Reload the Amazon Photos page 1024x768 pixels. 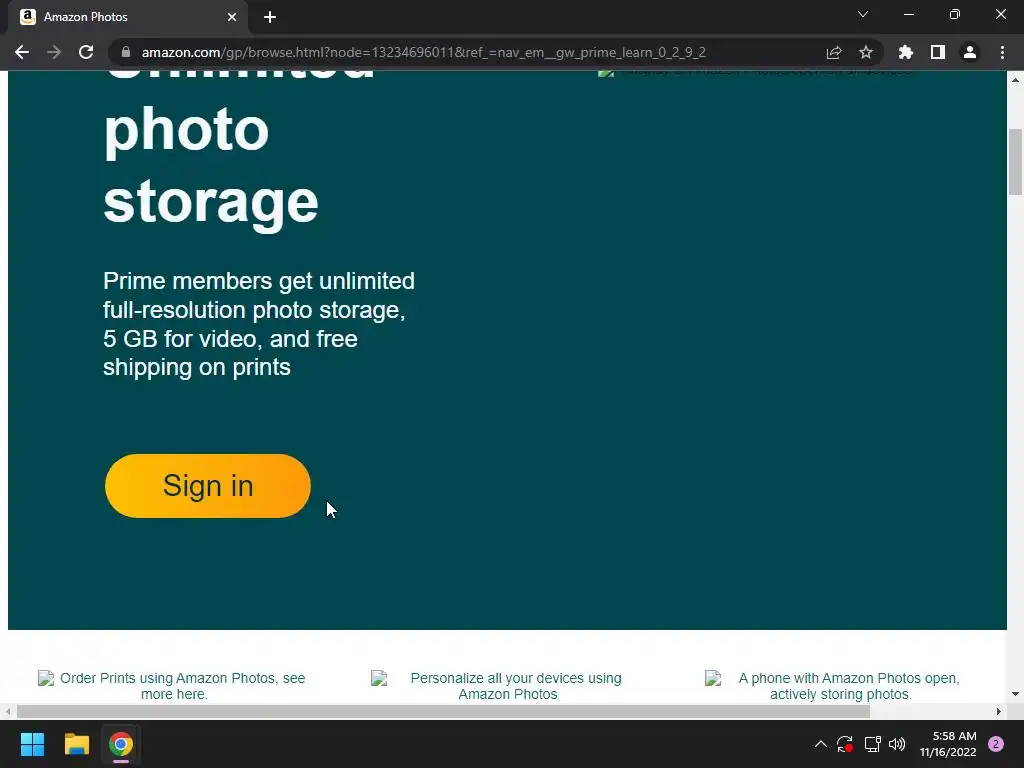tap(86, 52)
